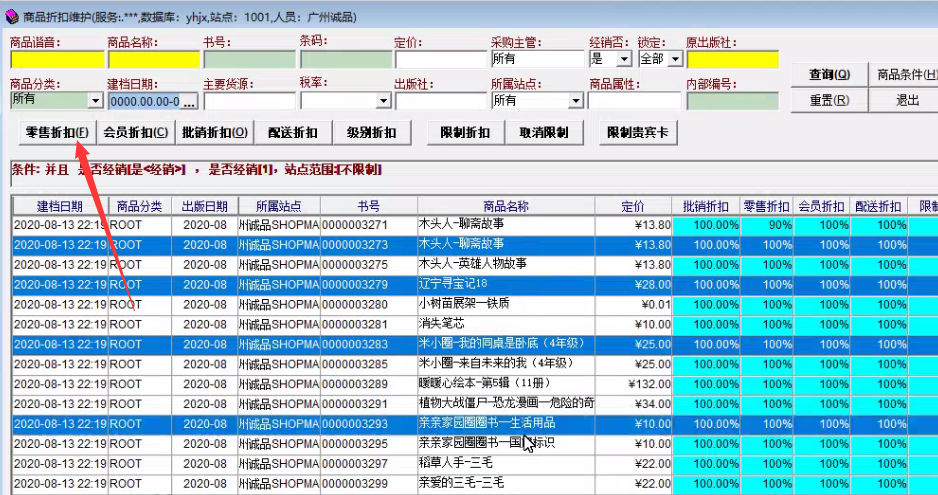
Task: Select the 亲爱的三毛-三毛 row
Action: point(473,484)
